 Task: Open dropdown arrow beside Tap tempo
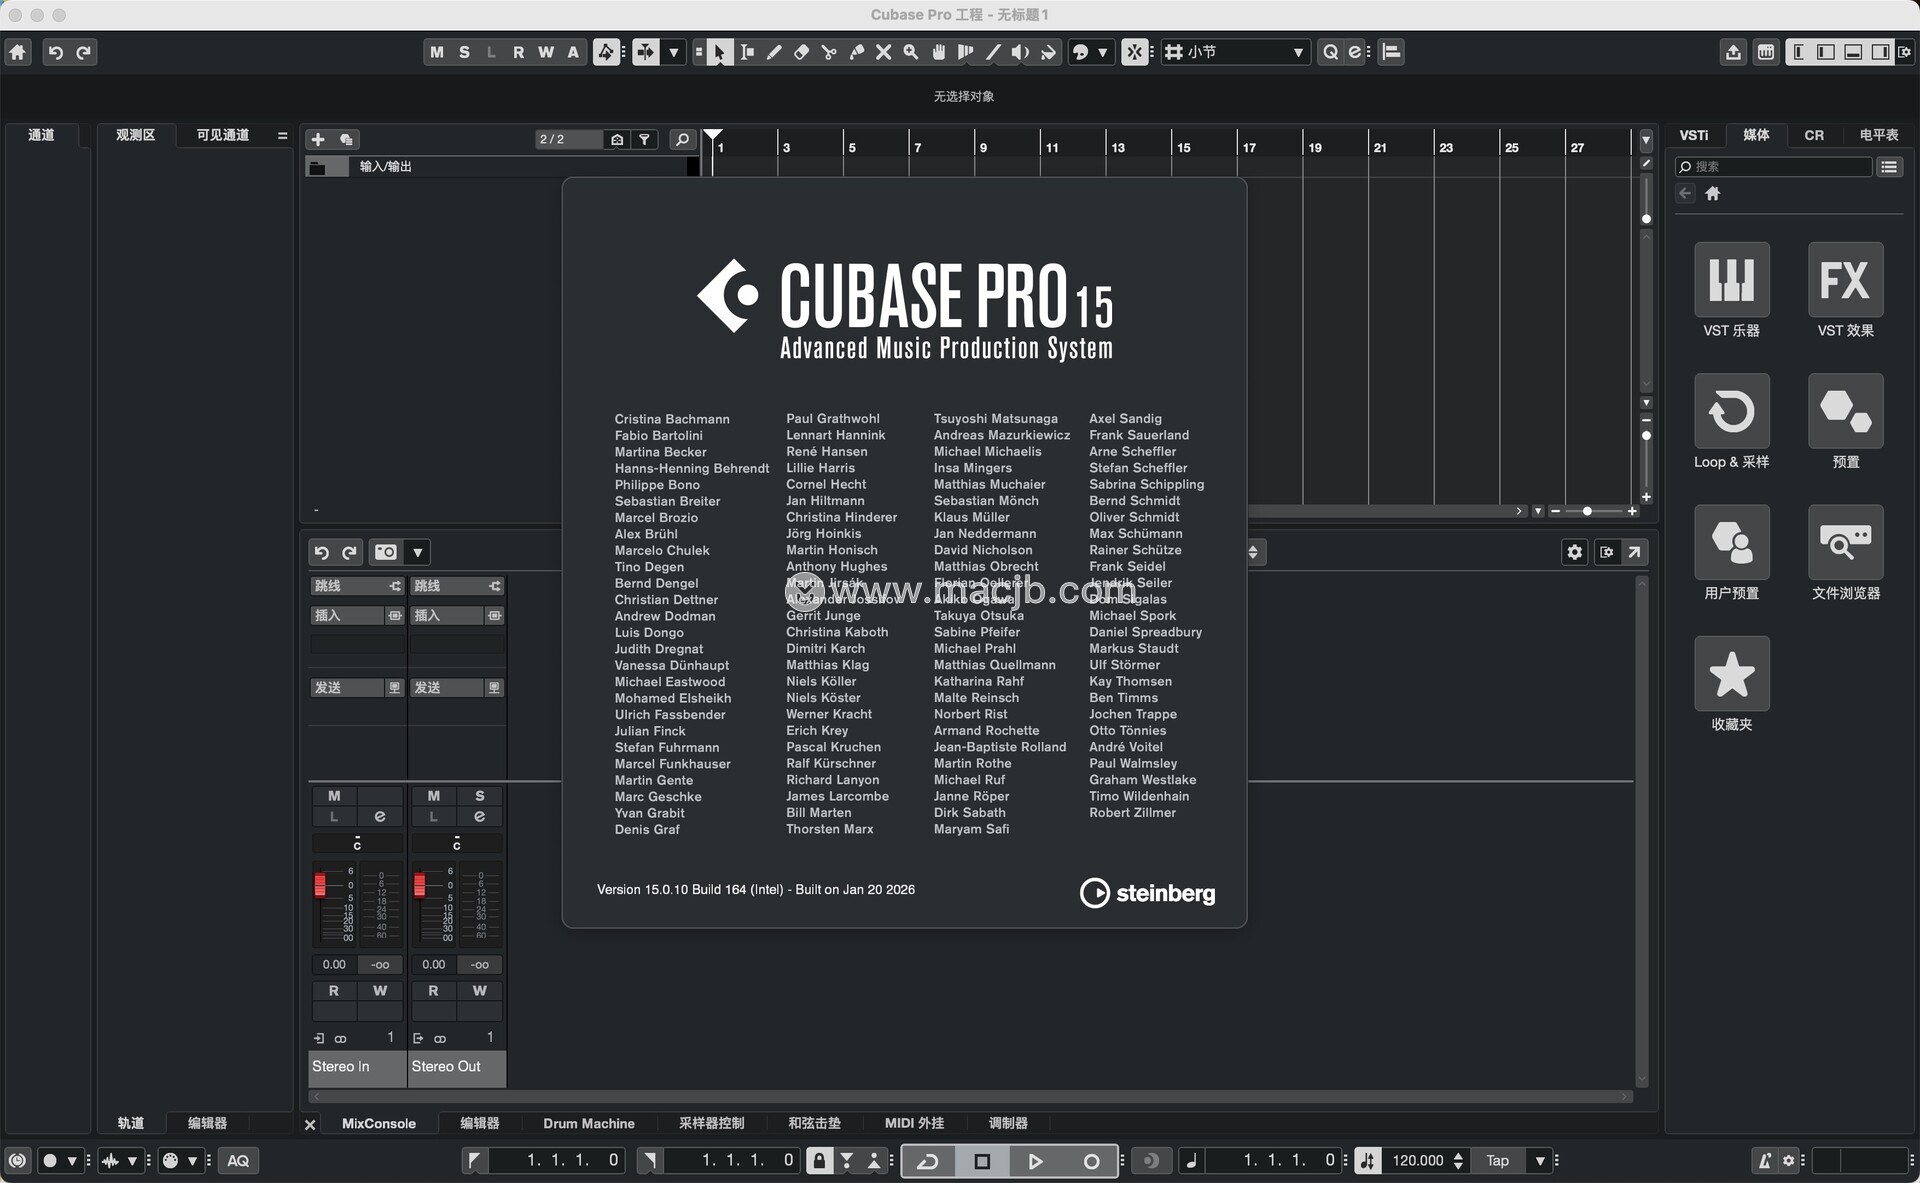[x=1540, y=1161]
